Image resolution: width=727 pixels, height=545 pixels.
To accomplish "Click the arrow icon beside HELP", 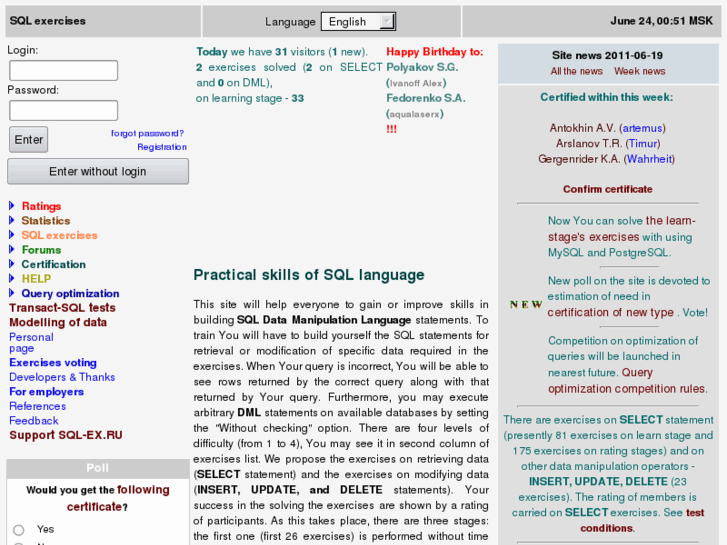I will [12, 278].
